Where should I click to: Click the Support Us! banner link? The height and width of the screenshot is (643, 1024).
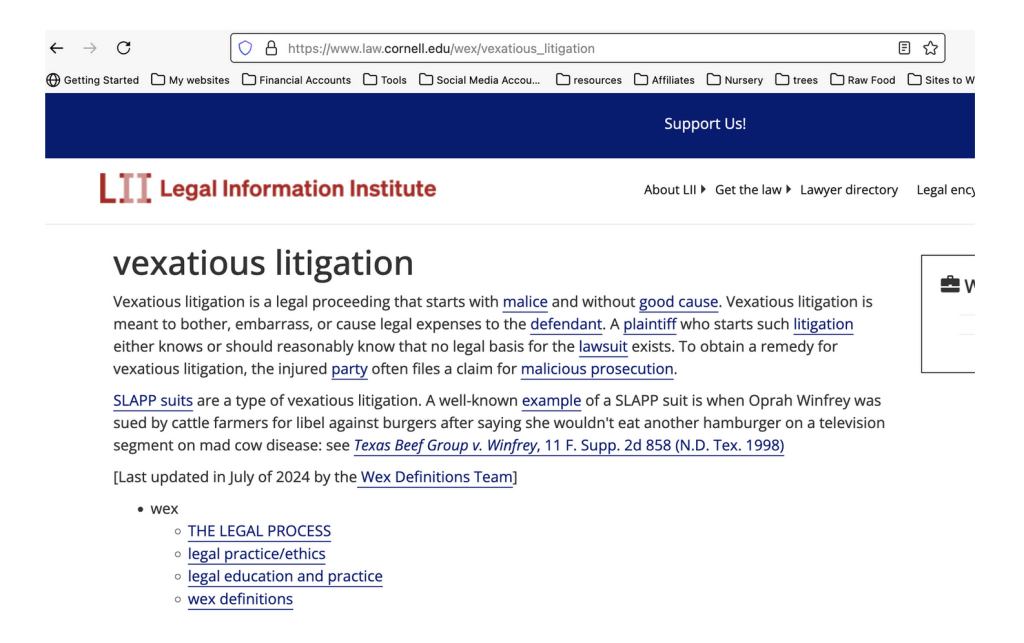[705, 124]
